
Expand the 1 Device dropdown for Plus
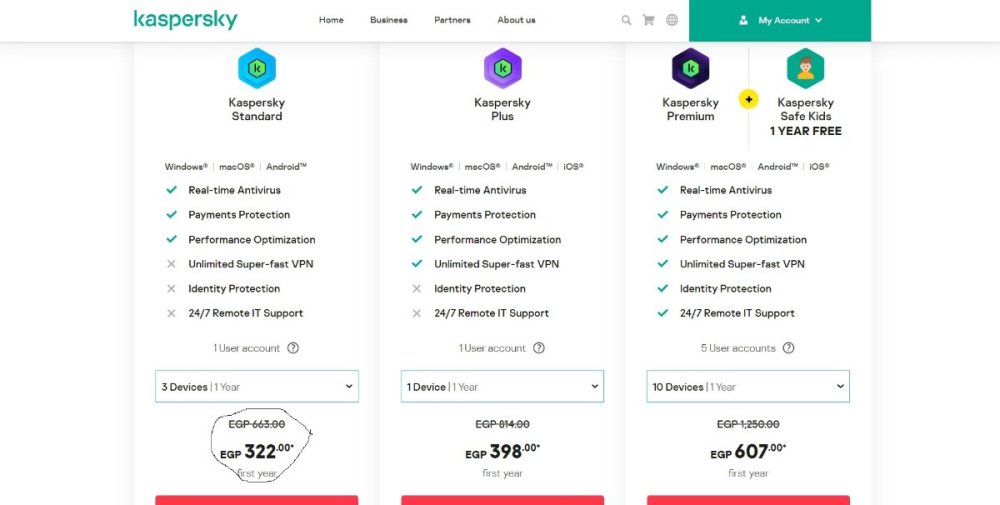(502, 387)
